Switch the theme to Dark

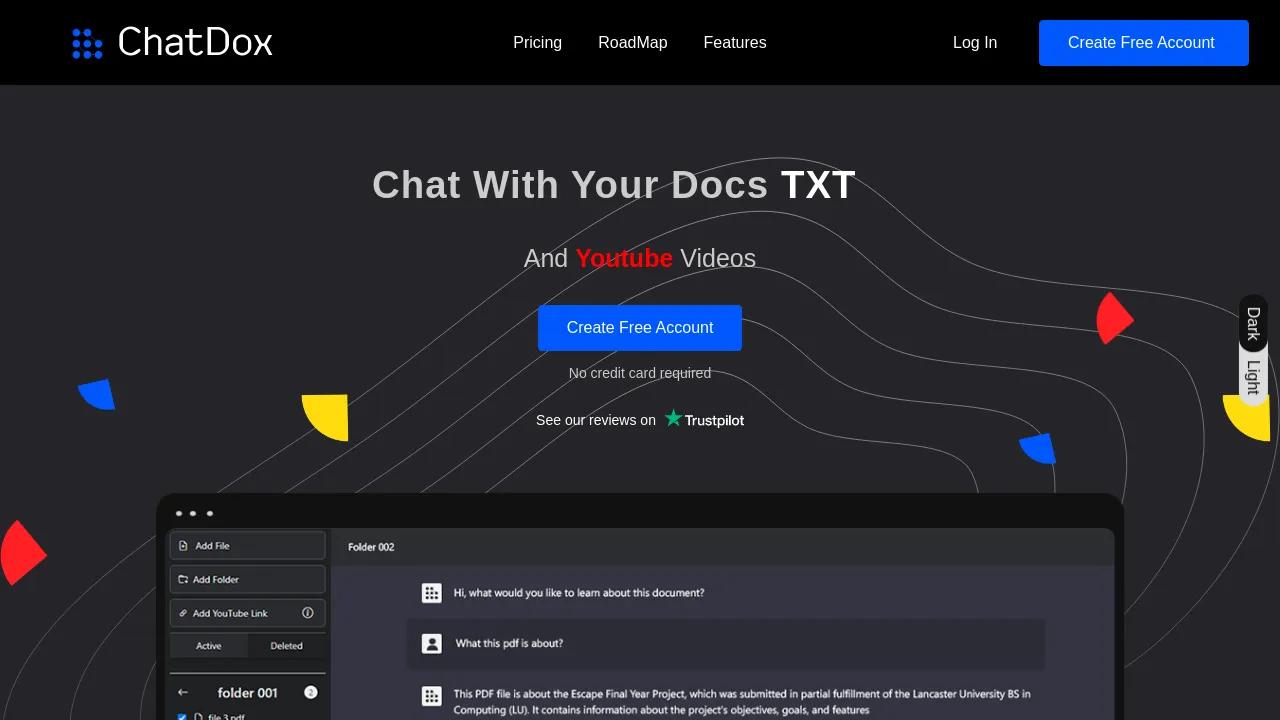(1253, 323)
